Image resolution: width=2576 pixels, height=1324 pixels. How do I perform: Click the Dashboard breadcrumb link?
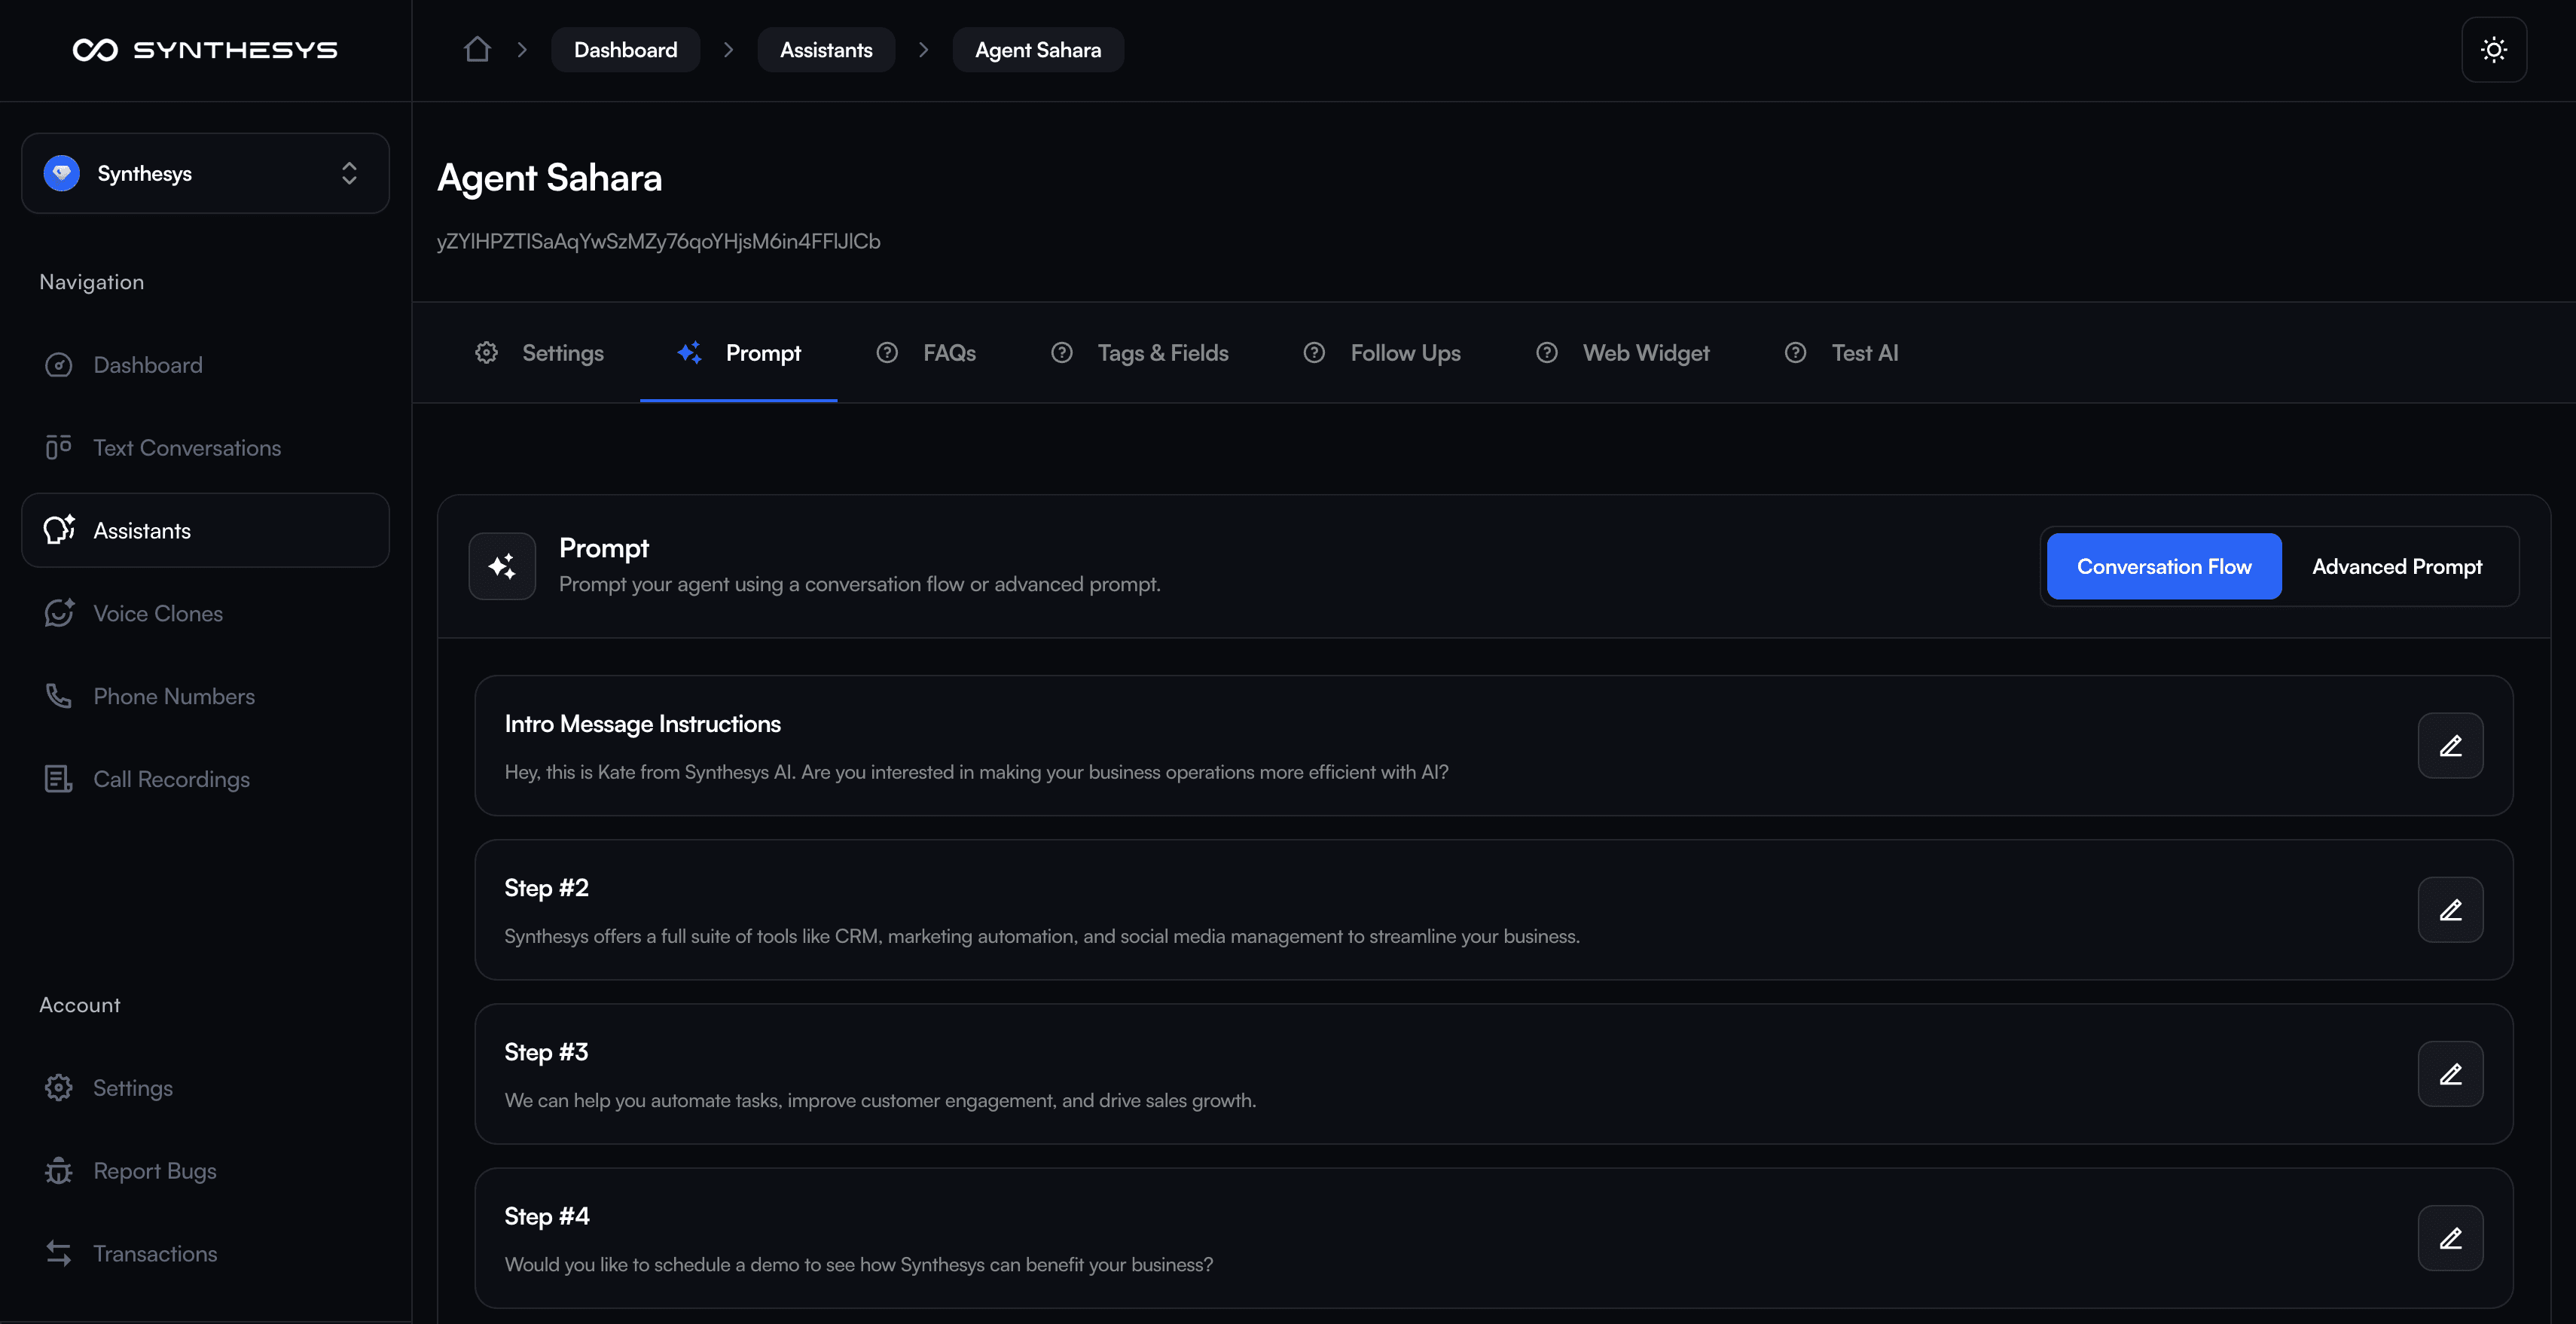(x=625, y=50)
